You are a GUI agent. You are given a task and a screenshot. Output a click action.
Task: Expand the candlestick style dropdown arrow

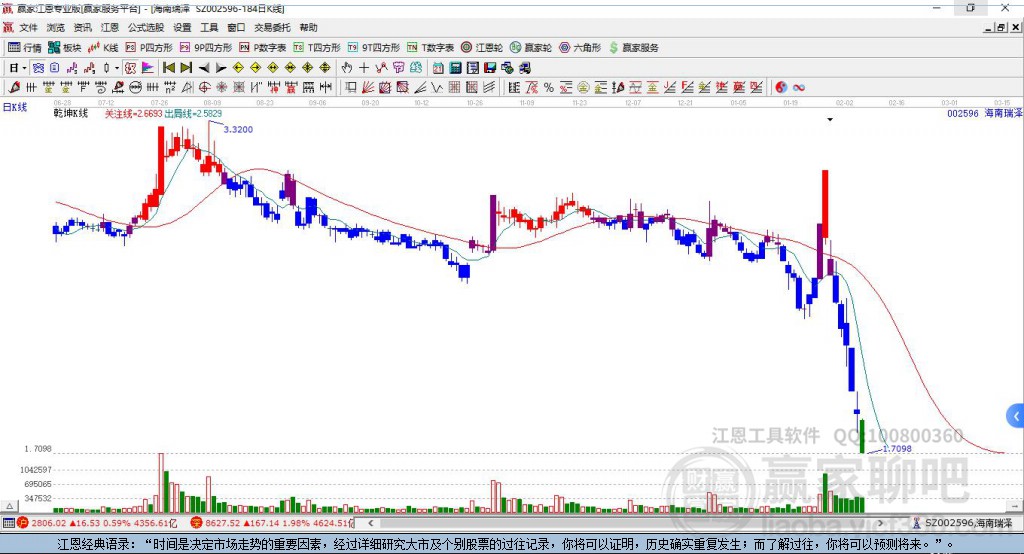[117, 68]
